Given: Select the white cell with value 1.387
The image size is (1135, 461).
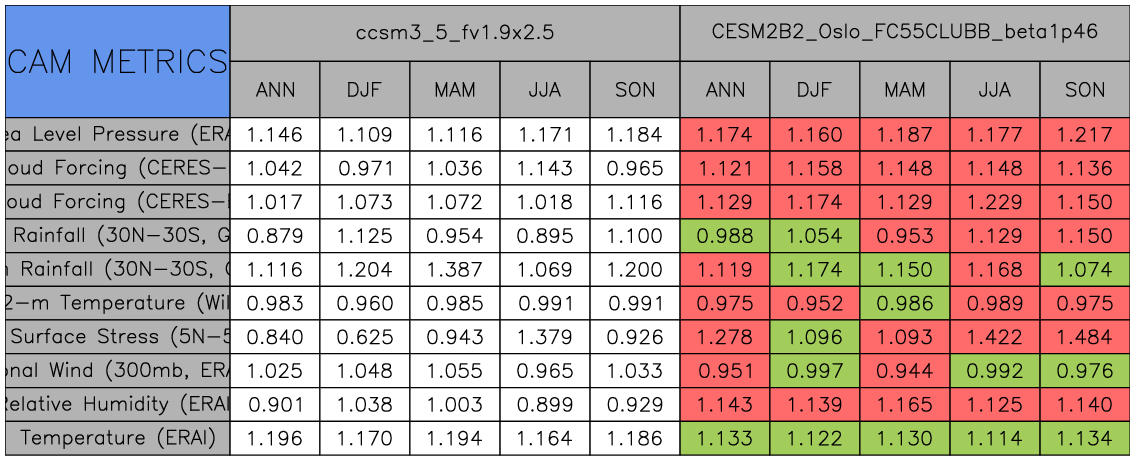Looking at the screenshot, I should [455, 269].
